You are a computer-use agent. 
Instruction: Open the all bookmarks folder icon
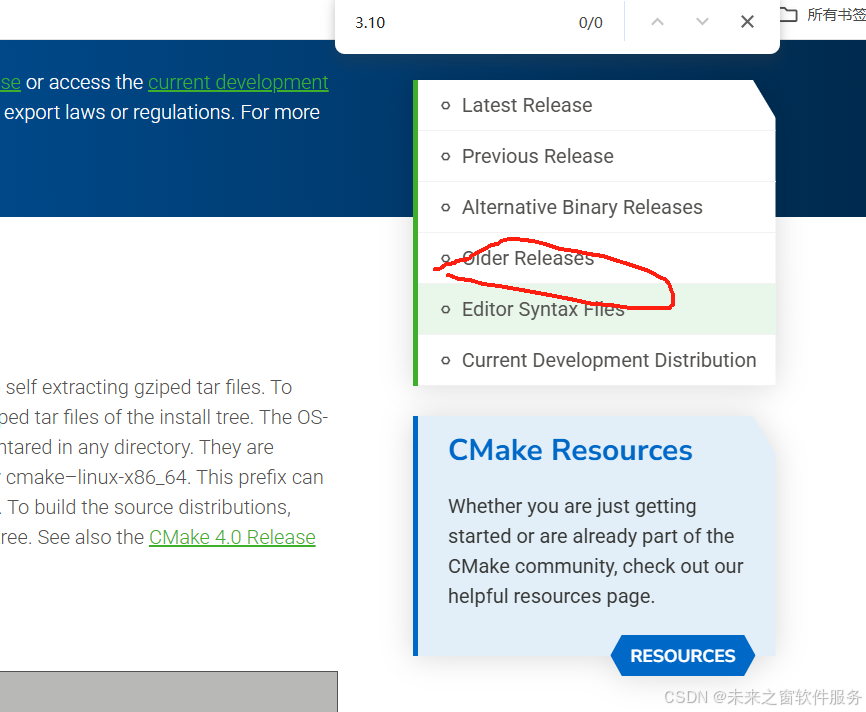click(x=789, y=15)
